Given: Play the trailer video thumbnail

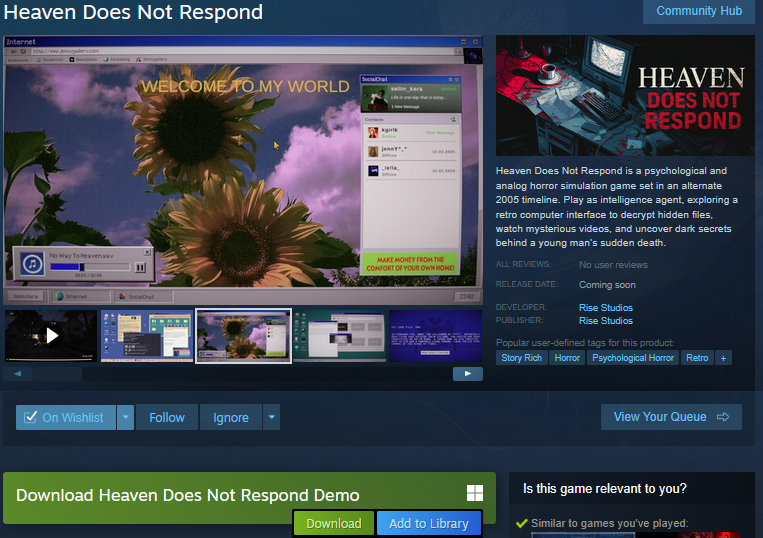Looking at the screenshot, I should (x=51, y=336).
